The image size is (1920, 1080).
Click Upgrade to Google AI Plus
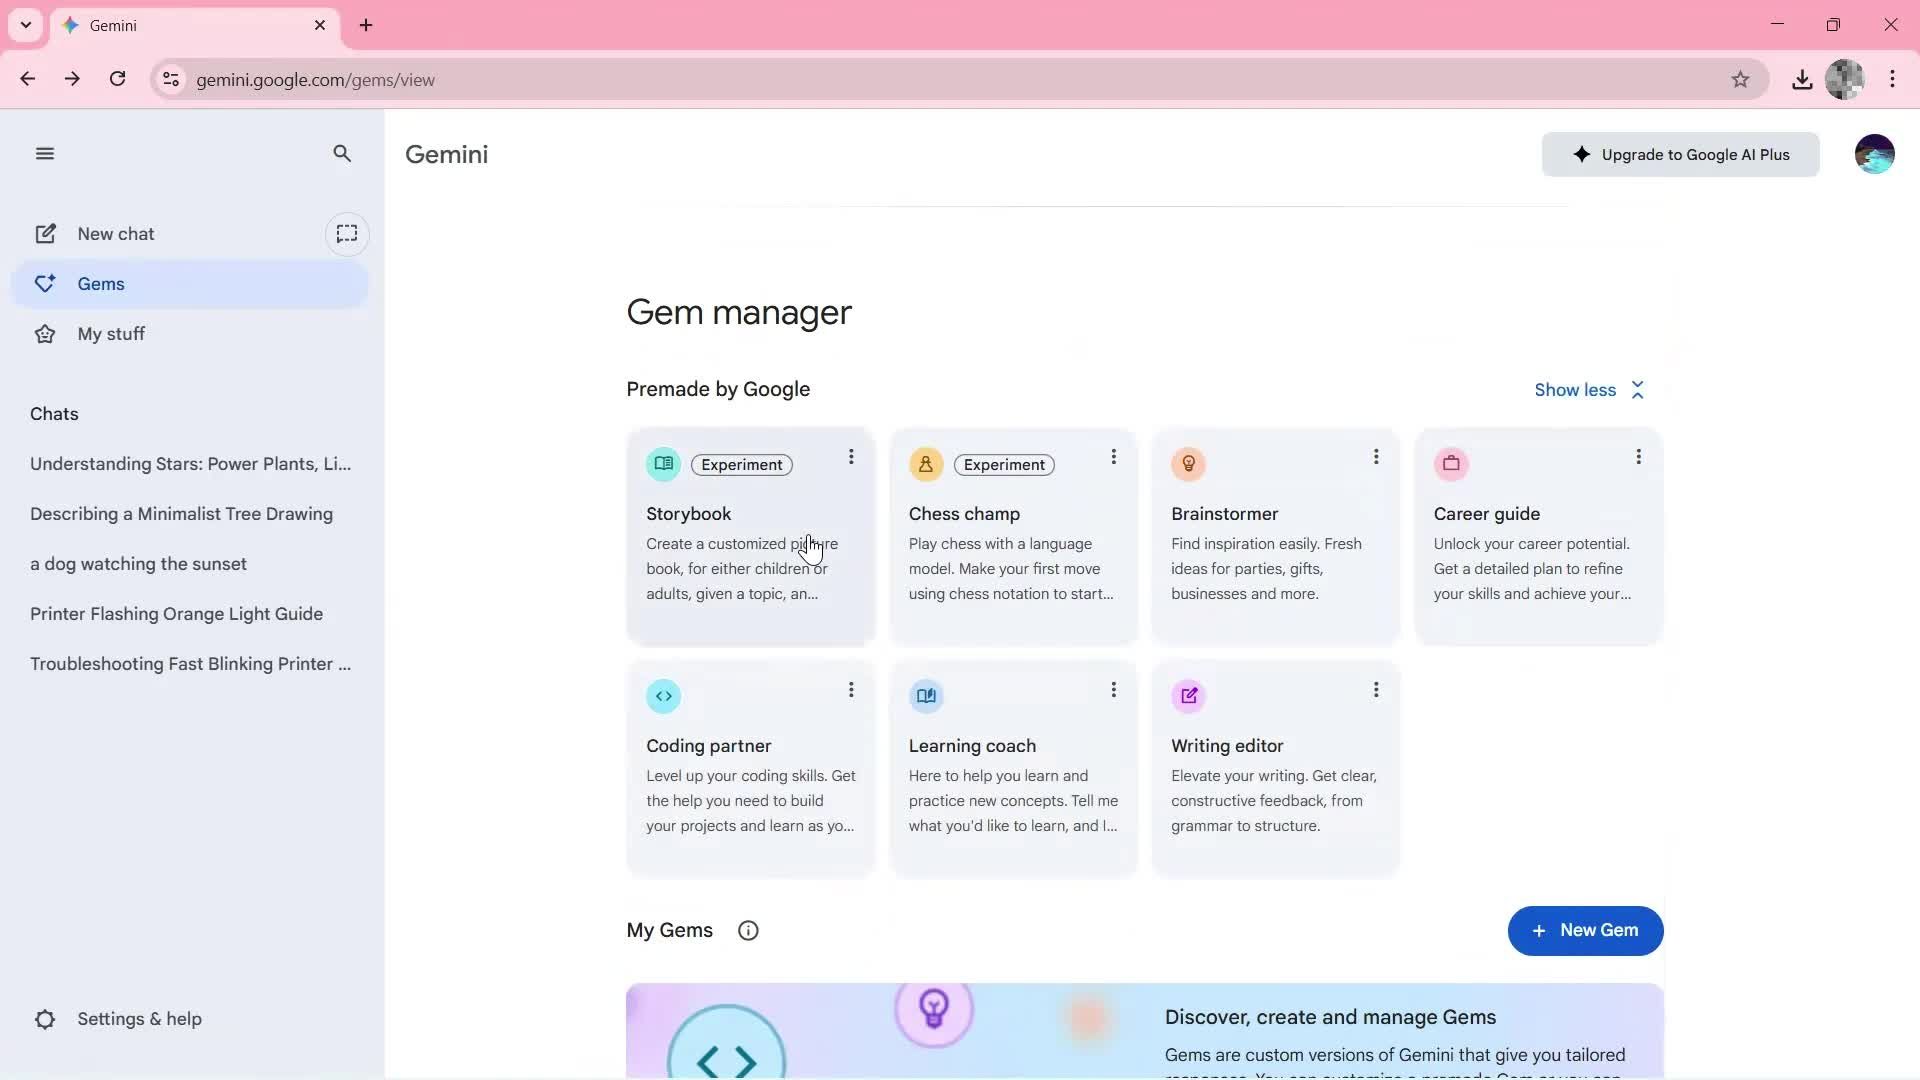pos(1680,155)
